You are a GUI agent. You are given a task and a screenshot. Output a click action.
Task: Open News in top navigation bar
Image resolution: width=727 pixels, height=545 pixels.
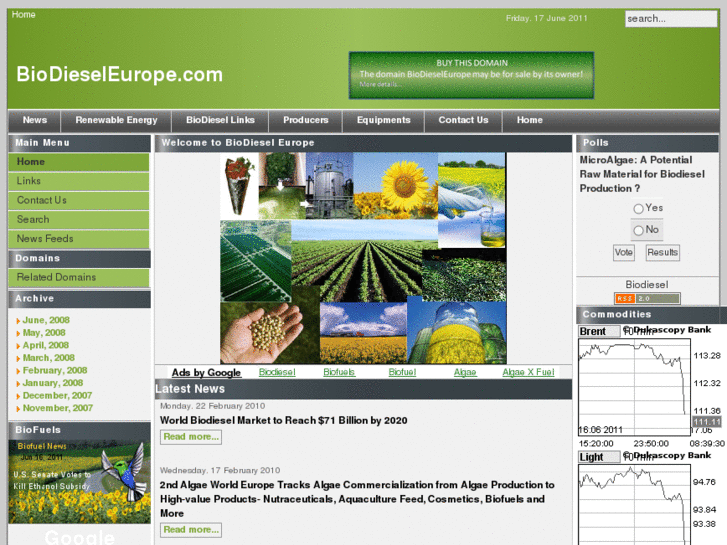[35, 120]
